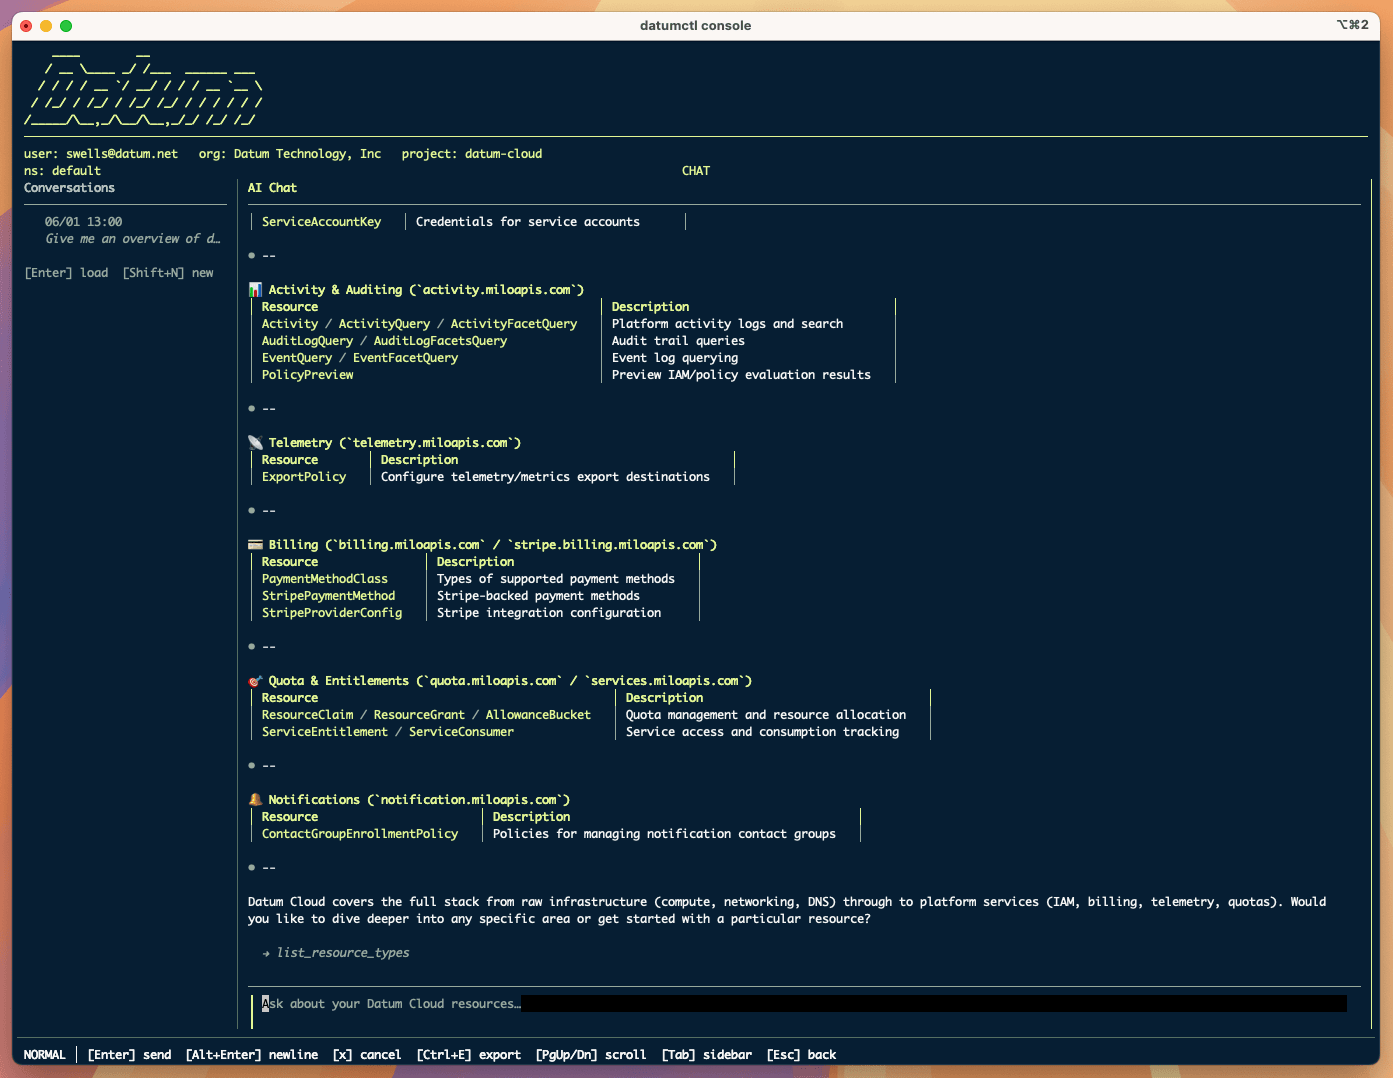This screenshot has height=1078, width=1393.
Task: Click the PolicyPreview resource entry
Action: (307, 375)
